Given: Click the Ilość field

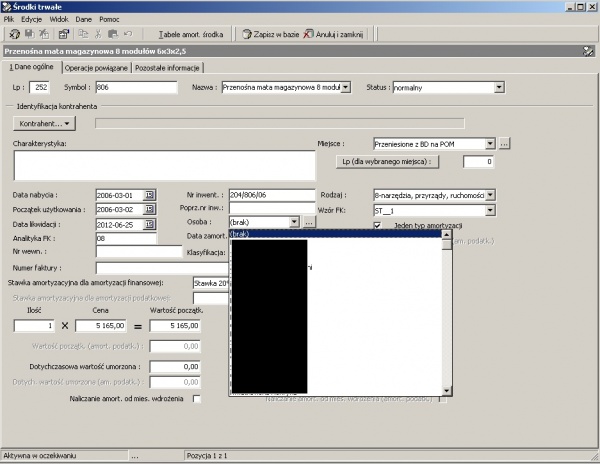Looking at the screenshot, I should (x=34, y=326).
